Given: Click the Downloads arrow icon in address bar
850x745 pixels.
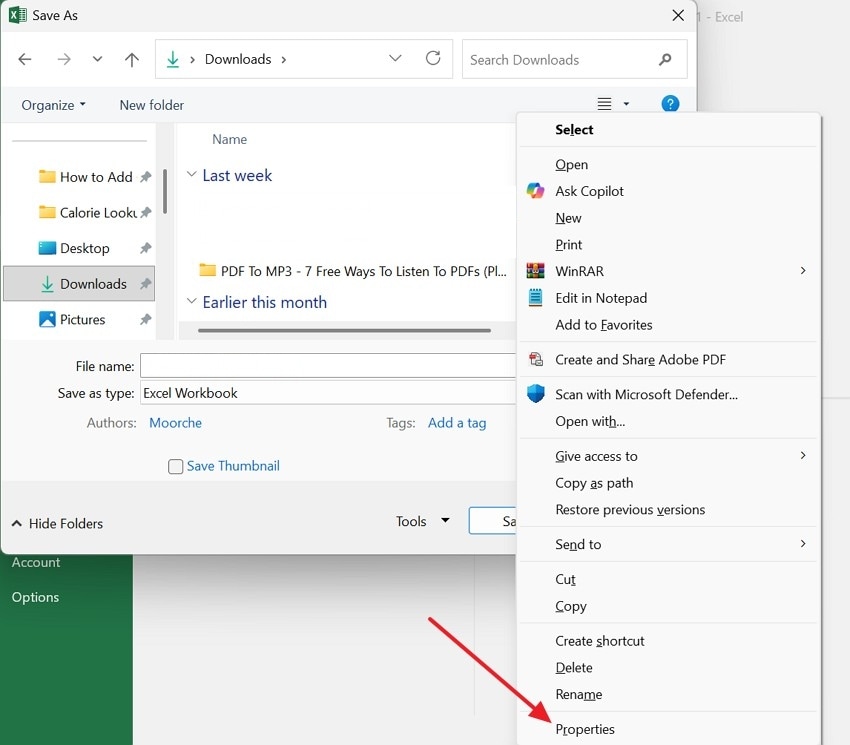Looking at the screenshot, I should pos(172,59).
